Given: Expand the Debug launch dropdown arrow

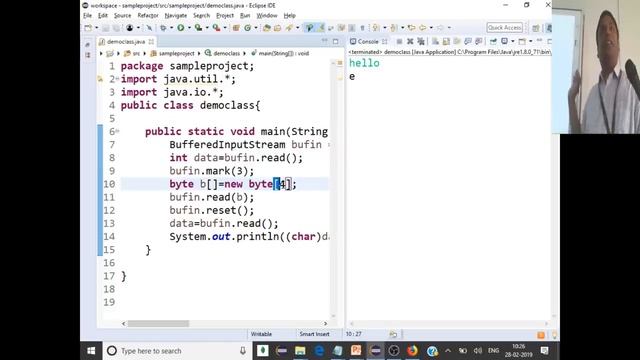Looking at the screenshot, I should click(x=171, y=28).
